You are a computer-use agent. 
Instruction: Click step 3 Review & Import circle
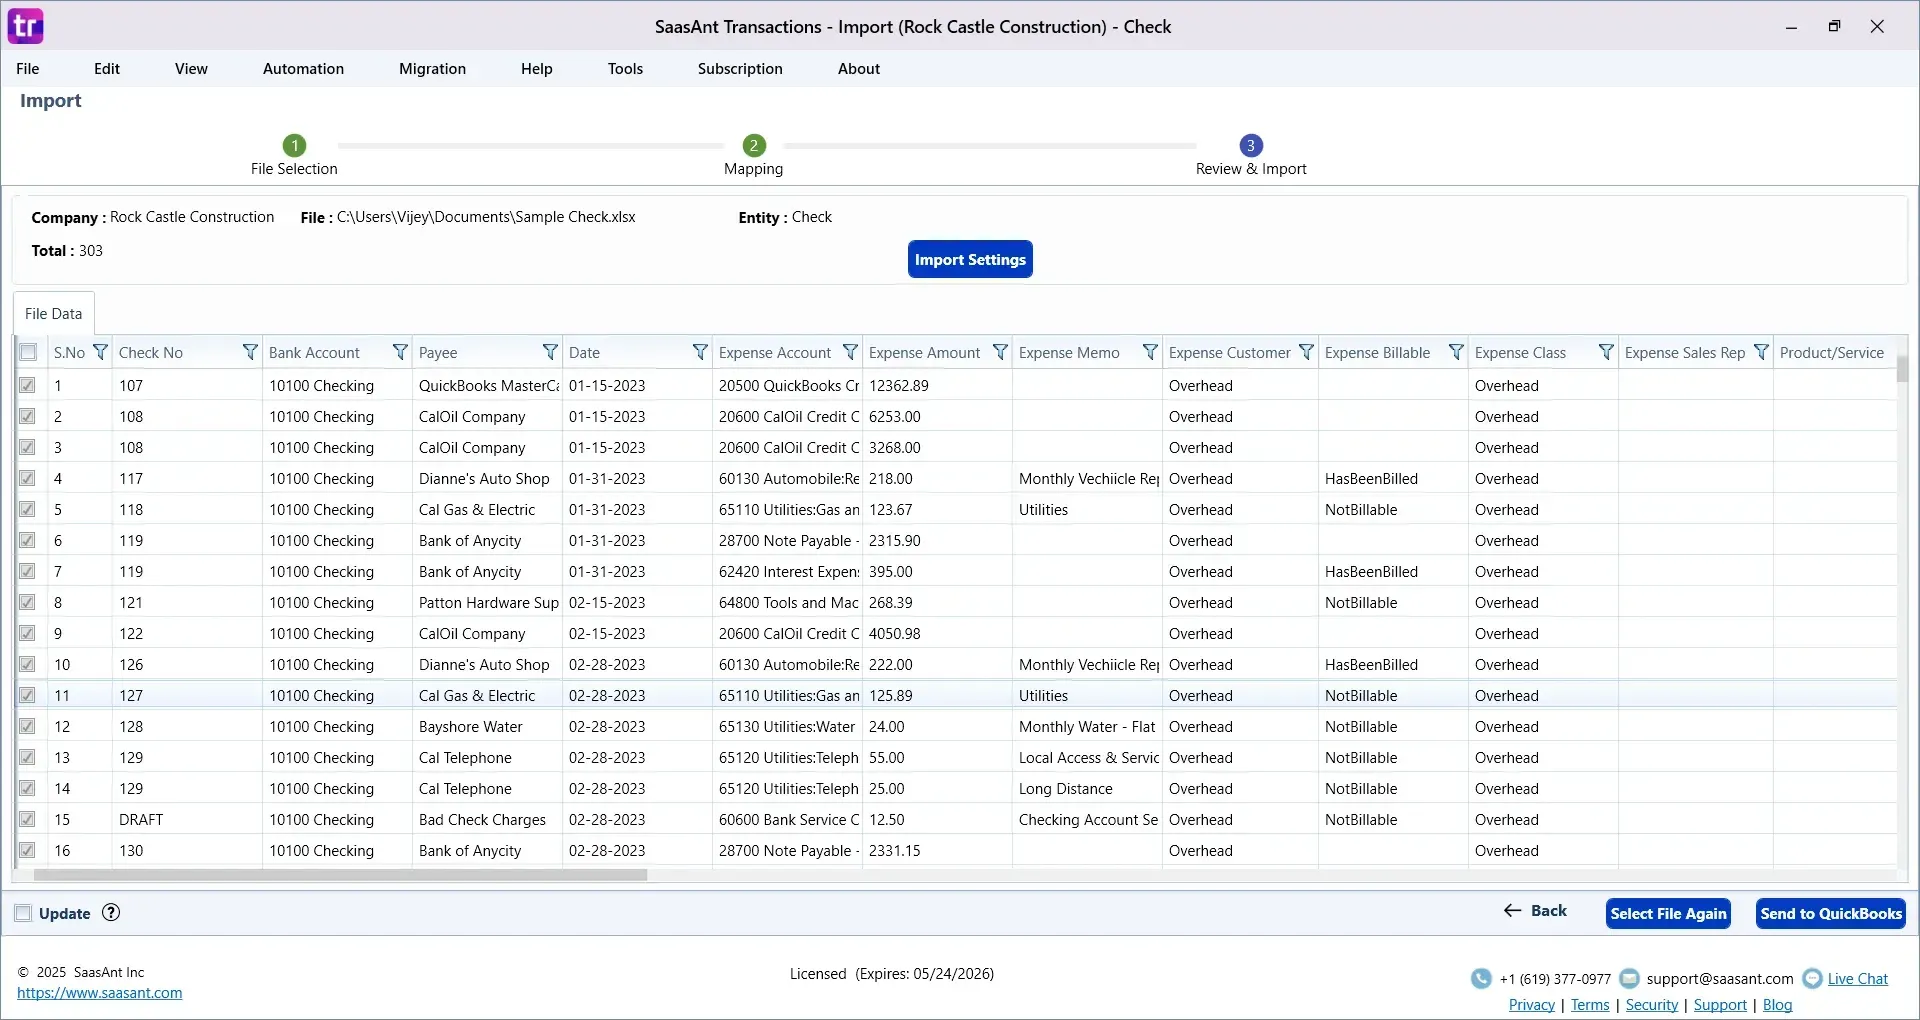1250,145
